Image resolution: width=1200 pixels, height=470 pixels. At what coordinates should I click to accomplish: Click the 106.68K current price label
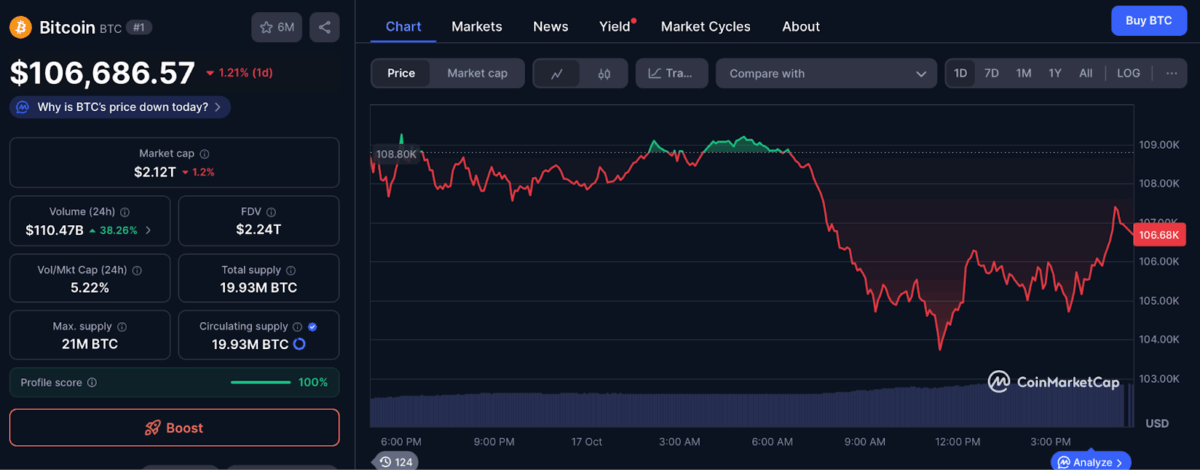pyautogui.click(x=1160, y=235)
